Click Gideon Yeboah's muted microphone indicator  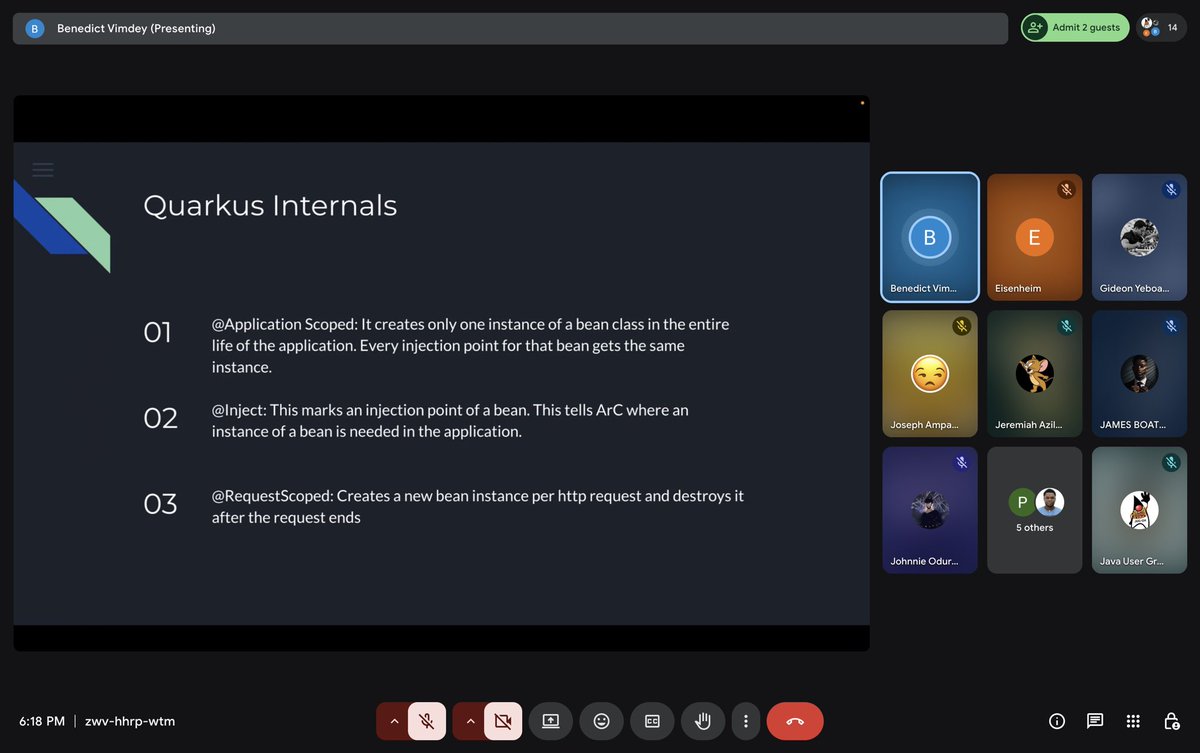[x=1171, y=189]
